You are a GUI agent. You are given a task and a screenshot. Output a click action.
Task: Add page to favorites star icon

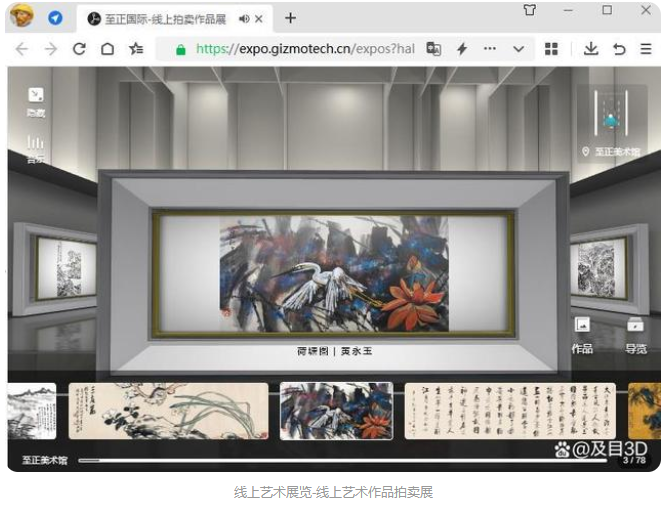click(136, 49)
